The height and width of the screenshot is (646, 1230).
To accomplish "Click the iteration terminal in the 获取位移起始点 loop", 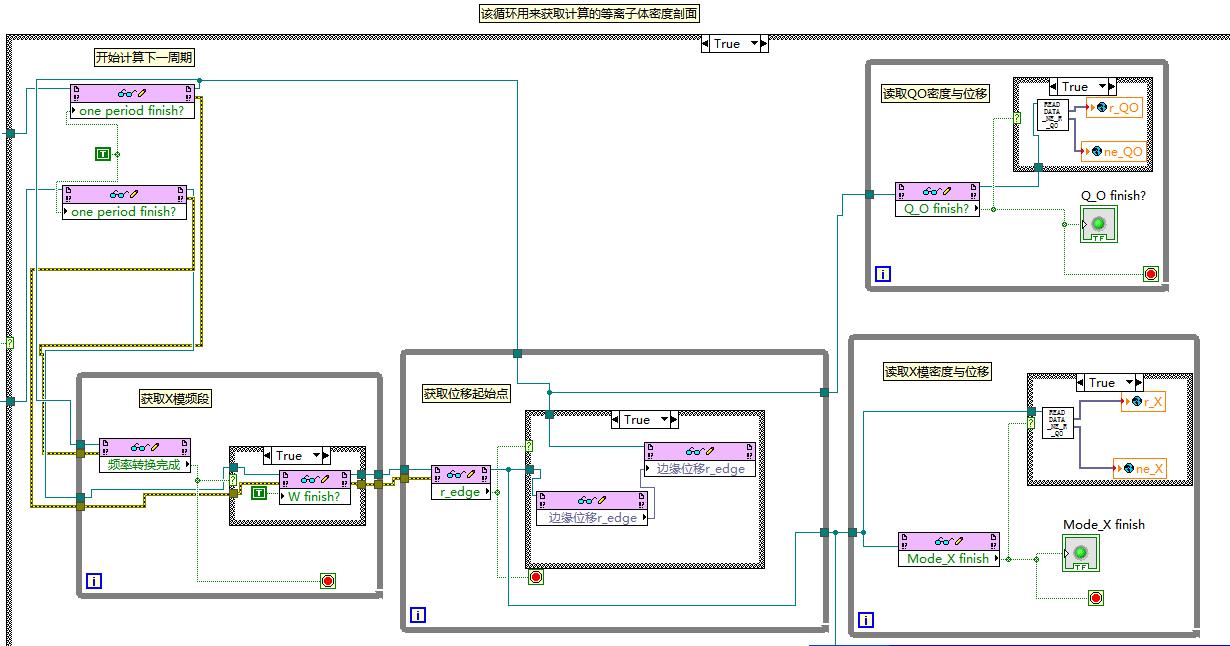I will 418,615.
